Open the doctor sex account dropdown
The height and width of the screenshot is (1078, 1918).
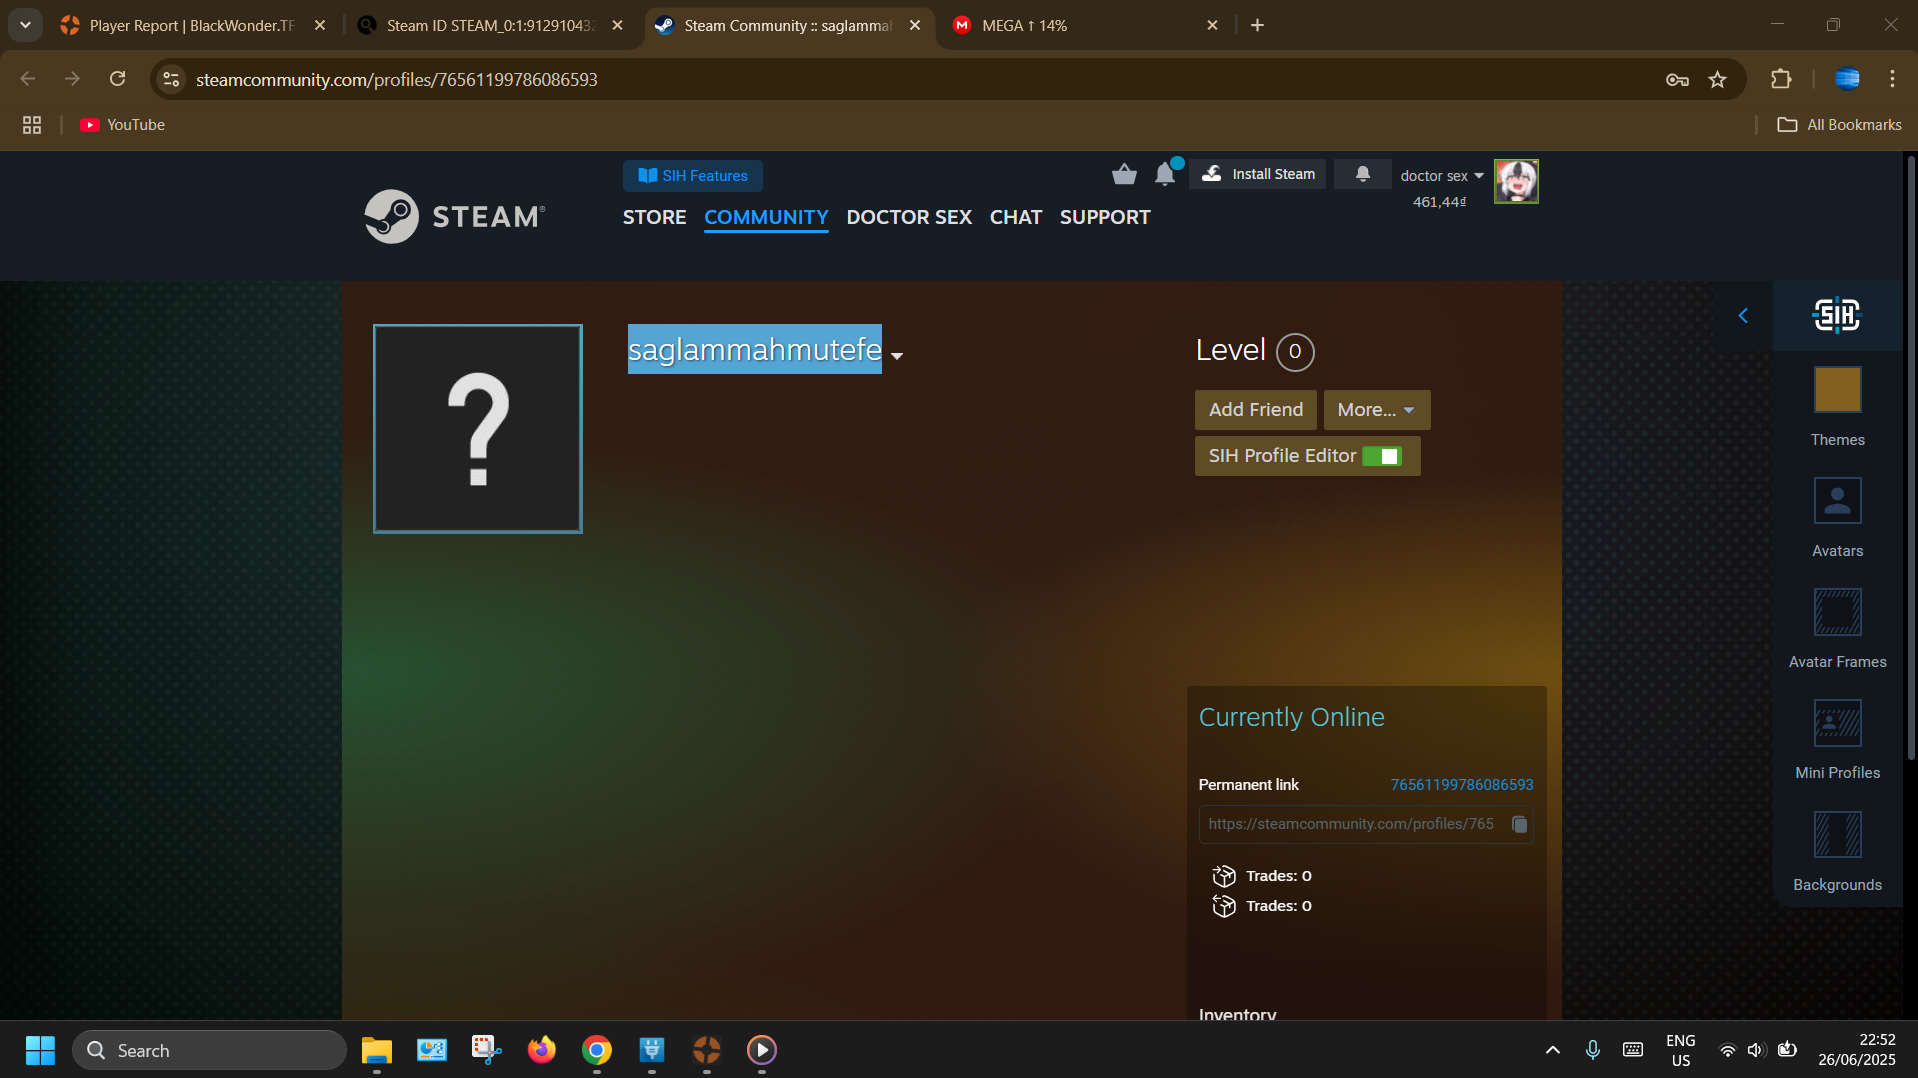(1442, 176)
